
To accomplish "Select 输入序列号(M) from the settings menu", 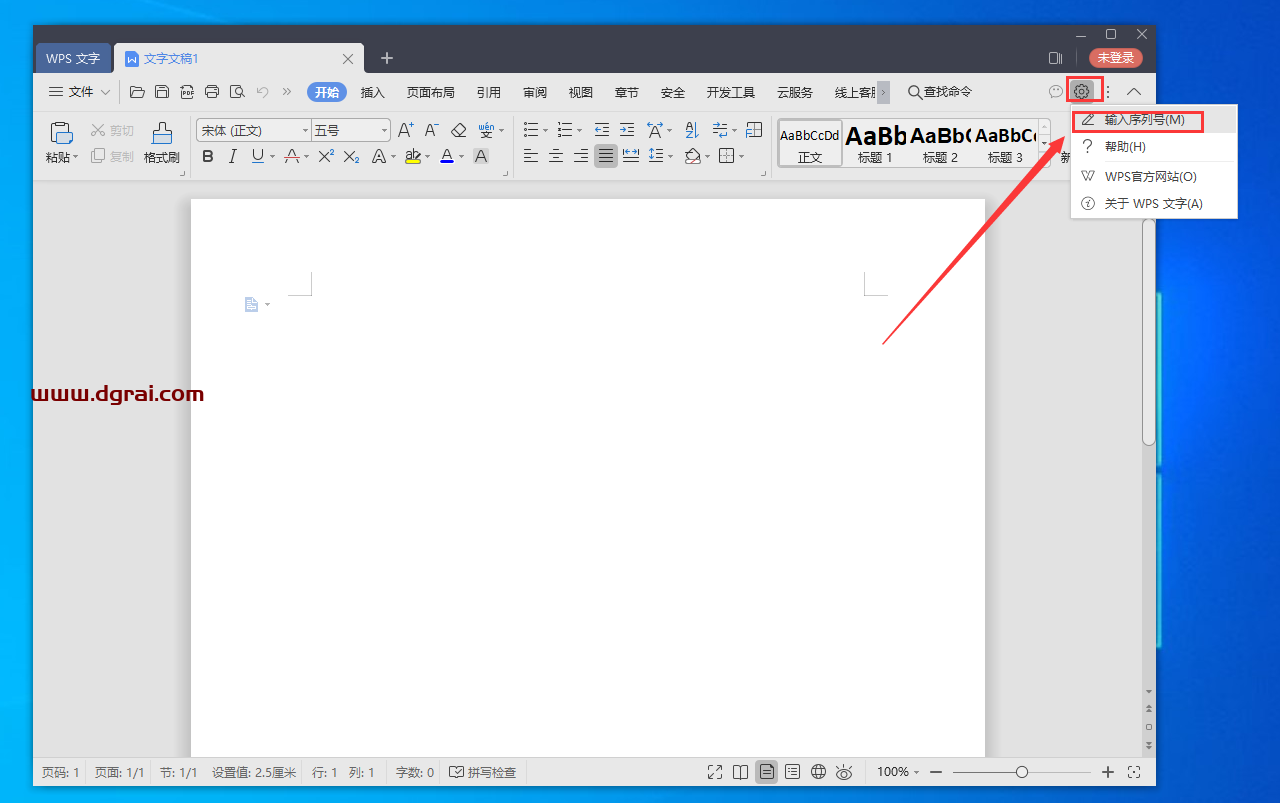I will click(x=1144, y=120).
